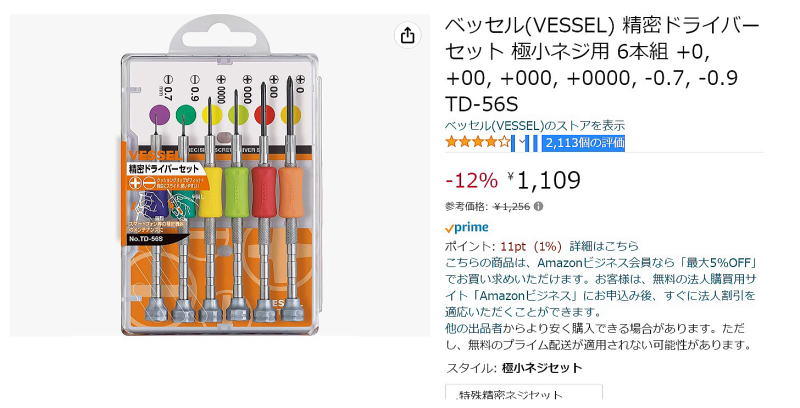Image resolution: width=800 pixels, height=408 pixels.
Task: Enlarge the VESSEL screwdriver set product image
Action: pos(220,175)
